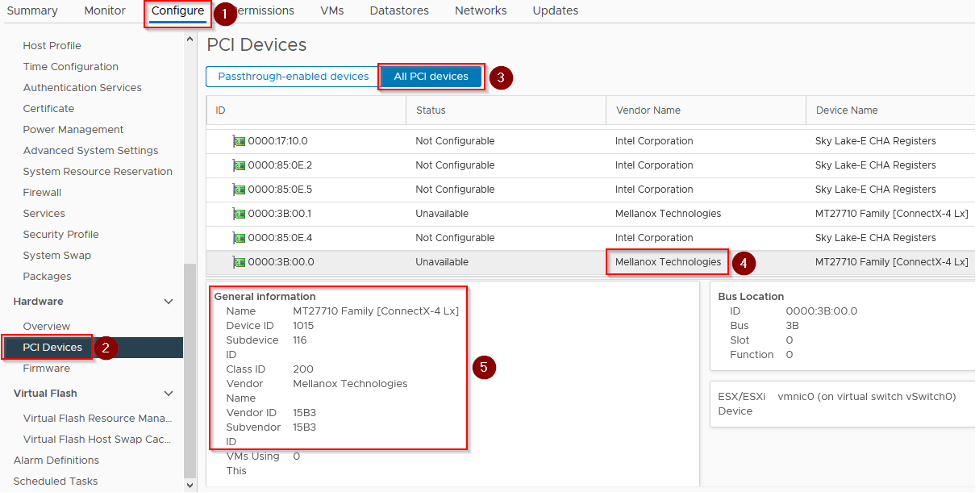Select row ID 0000:85:0E.4
Image resolution: width=977 pixels, height=493 pixels.
click(280, 239)
